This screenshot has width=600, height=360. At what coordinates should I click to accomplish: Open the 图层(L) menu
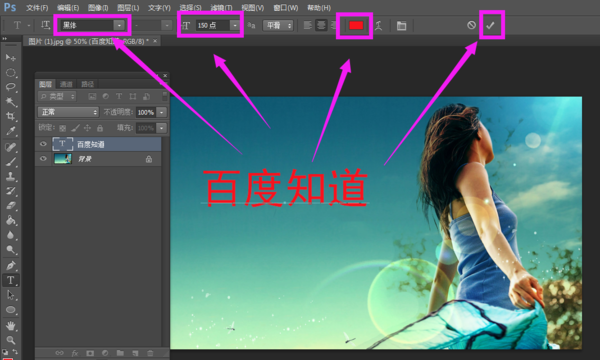point(128,8)
